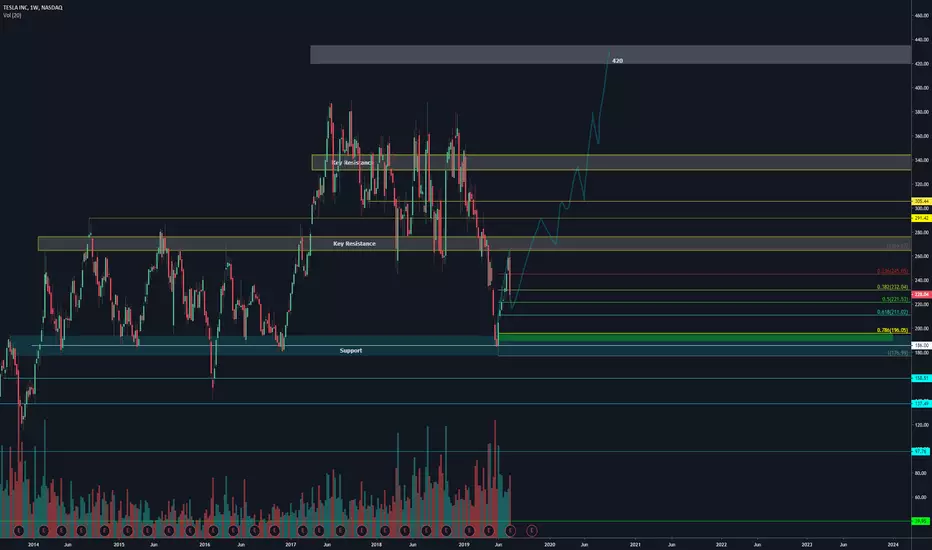The width and height of the screenshot is (932, 550).
Task: Click the 2017 label on the time axis
Action: click(291, 544)
